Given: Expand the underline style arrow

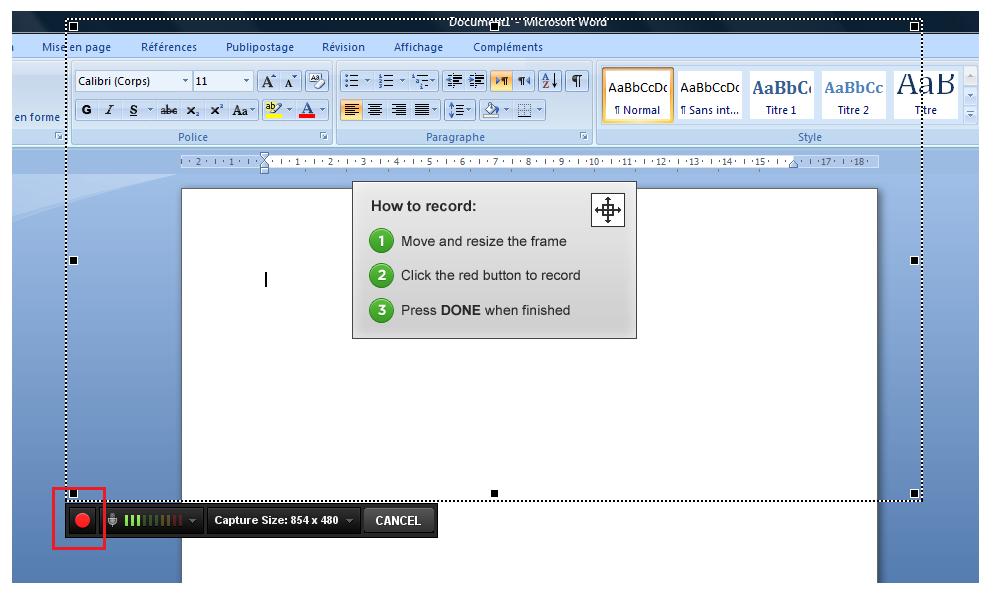Looking at the screenshot, I should click(150, 110).
